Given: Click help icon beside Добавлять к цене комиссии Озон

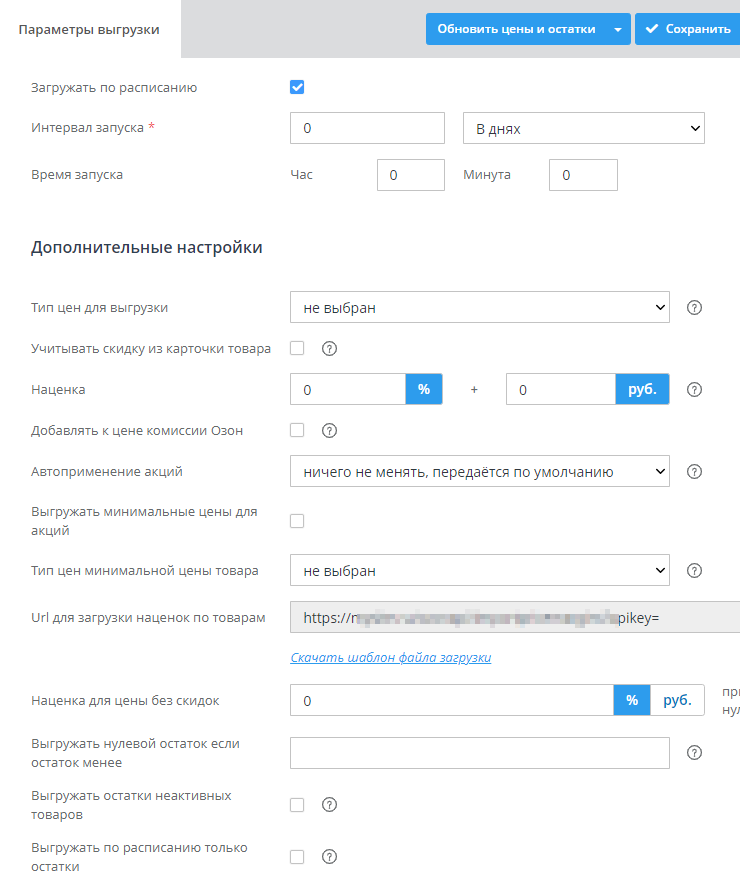Looking at the screenshot, I should pyautogui.click(x=329, y=431).
